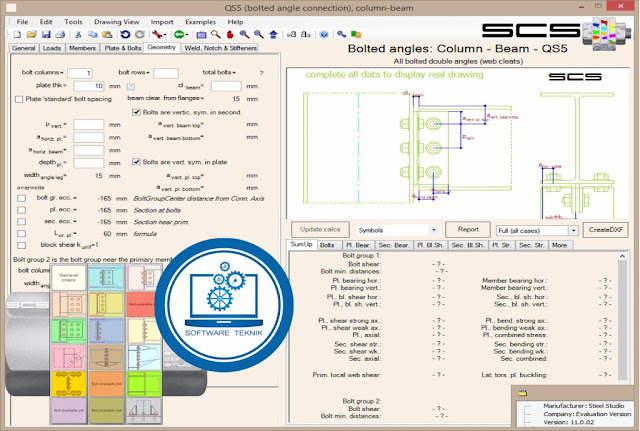Viewport: 640px width, 431px height.
Task: Select the plain magnifier zoom tool
Action: point(216,34)
